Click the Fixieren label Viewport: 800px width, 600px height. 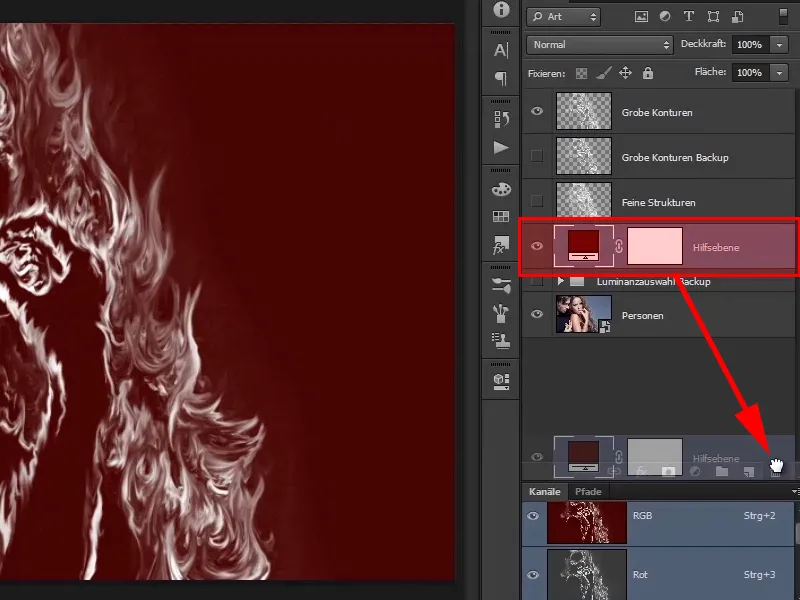[x=546, y=74]
